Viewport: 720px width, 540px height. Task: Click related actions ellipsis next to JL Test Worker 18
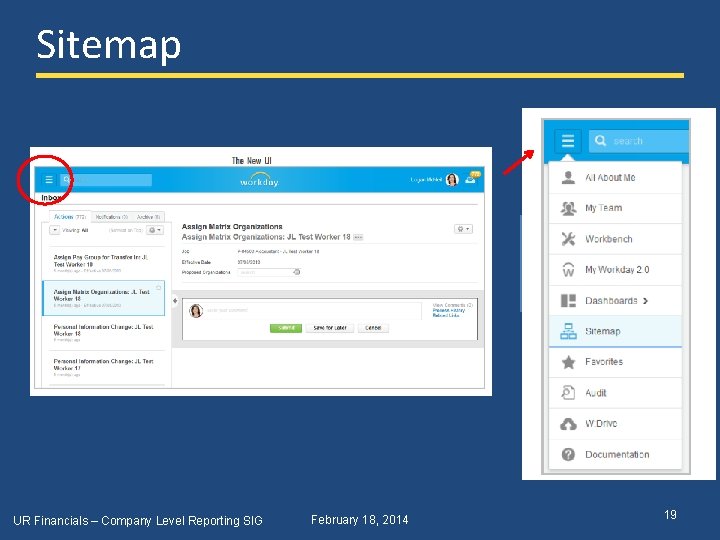[x=359, y=237]
